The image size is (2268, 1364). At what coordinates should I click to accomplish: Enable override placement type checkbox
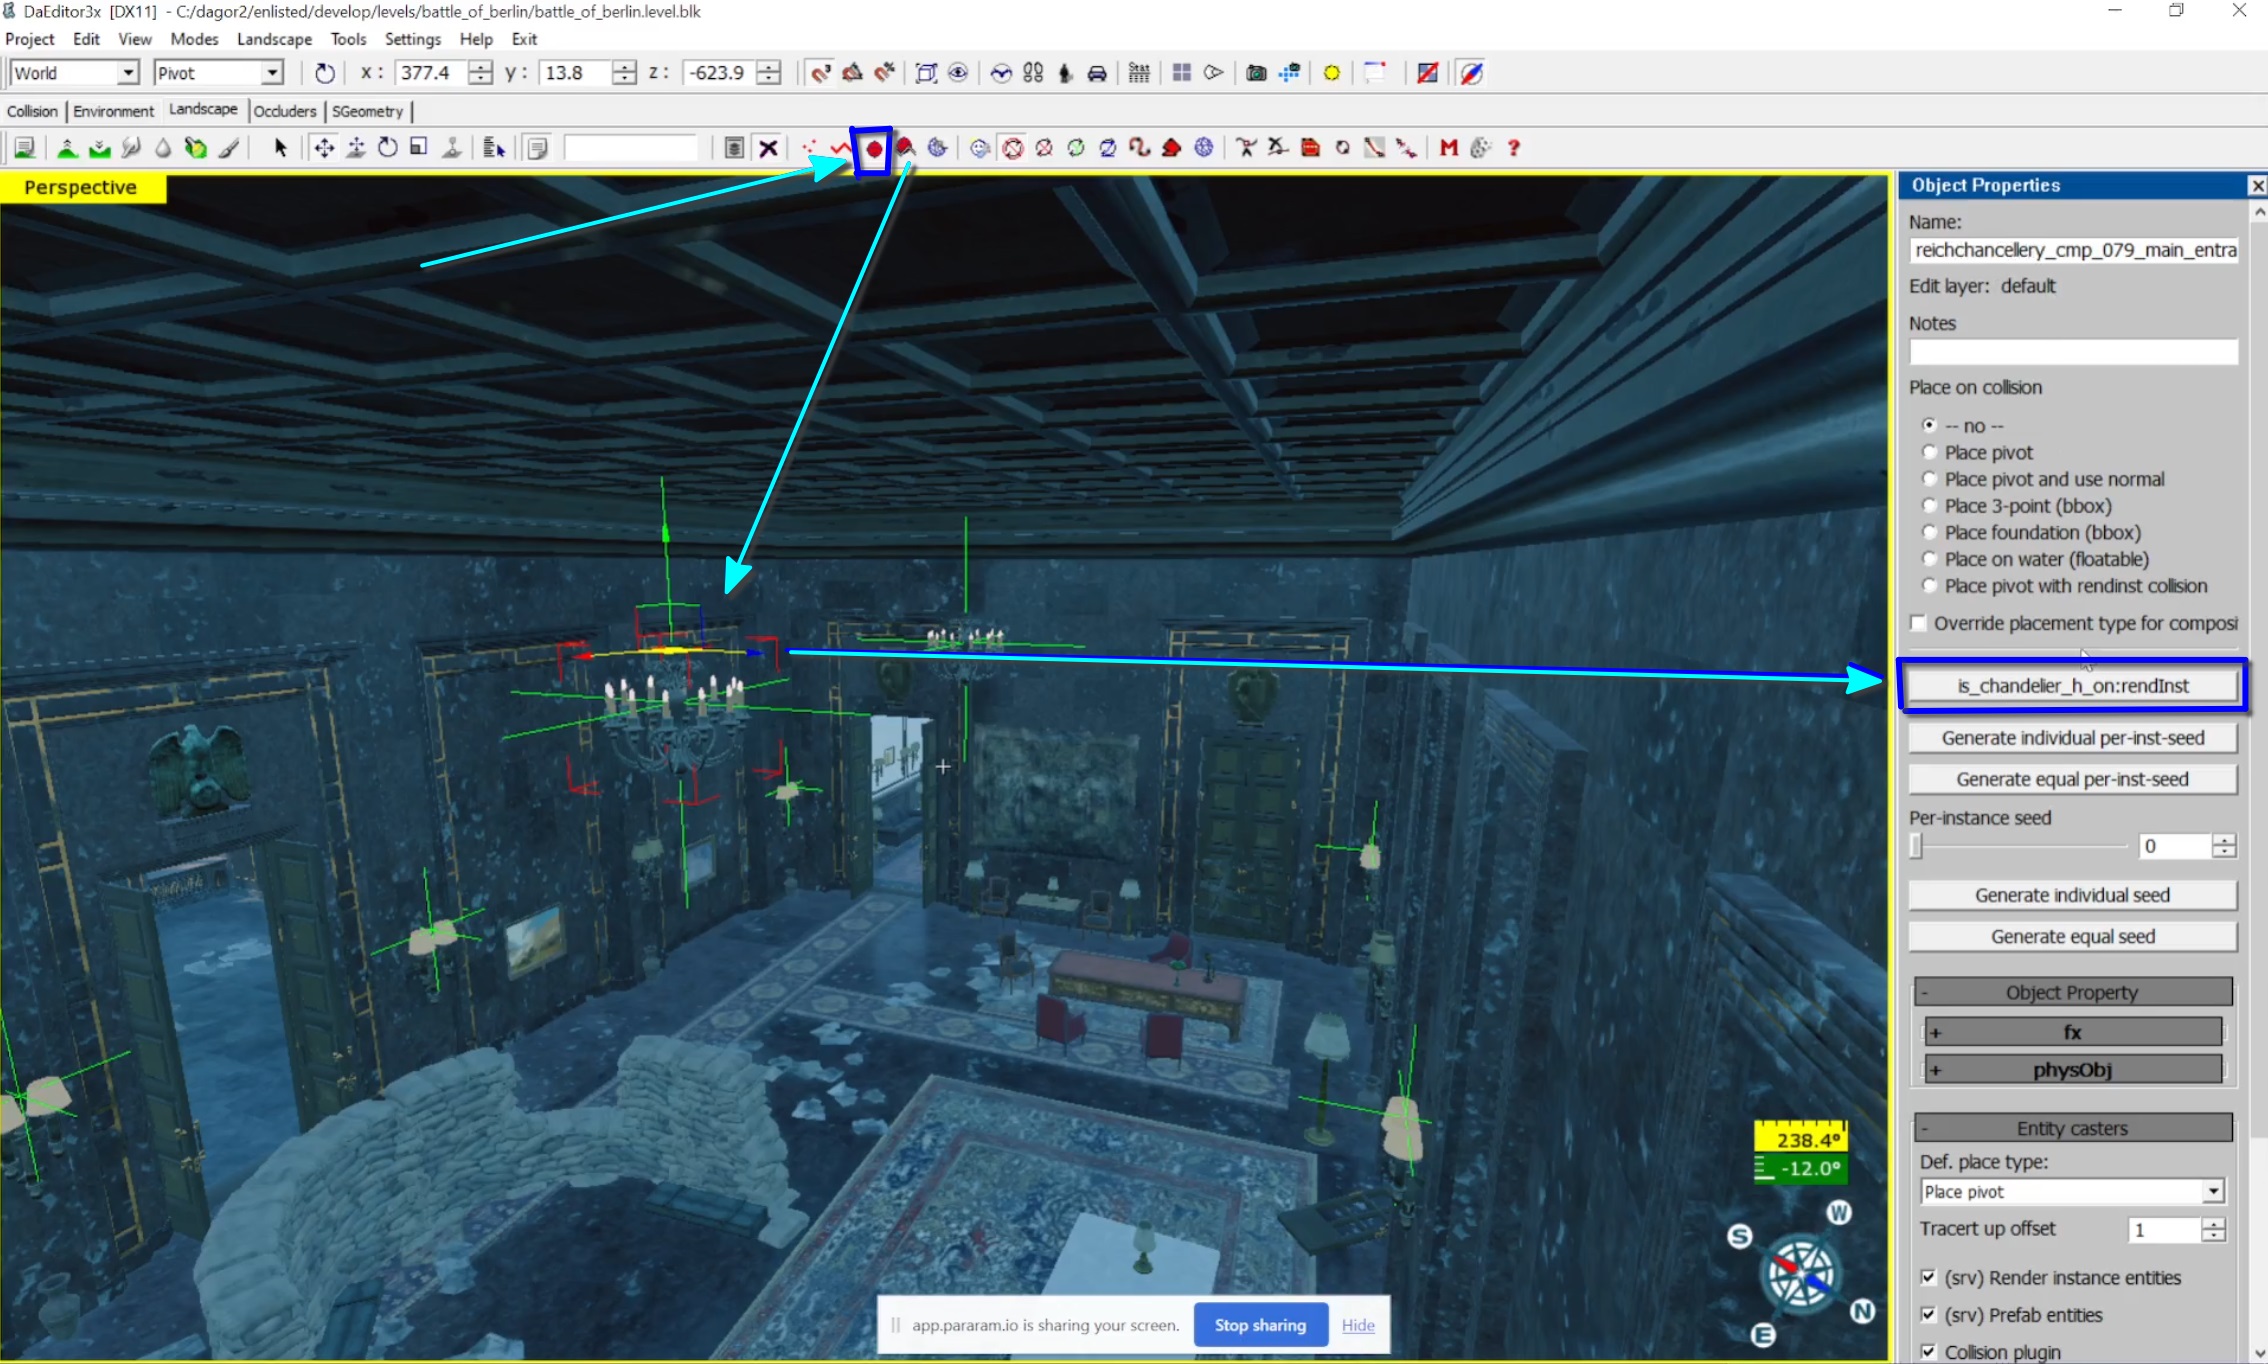click(x=1918, y=623)
